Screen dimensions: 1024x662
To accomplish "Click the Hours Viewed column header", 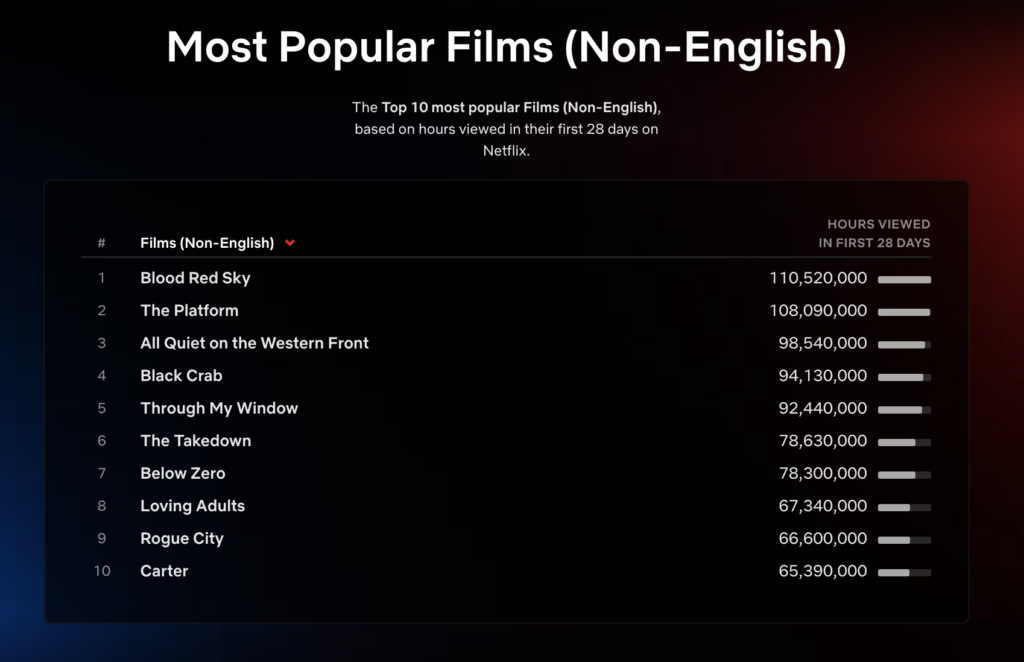I will point(874,234).
